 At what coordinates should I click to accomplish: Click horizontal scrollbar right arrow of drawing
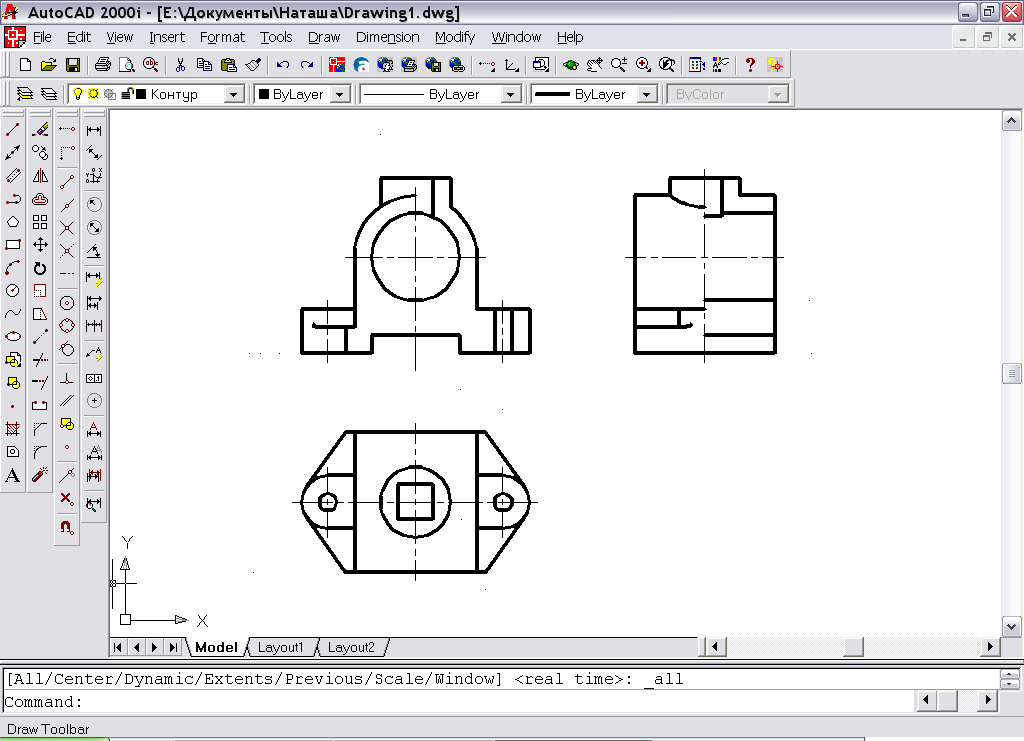point(990,647)
